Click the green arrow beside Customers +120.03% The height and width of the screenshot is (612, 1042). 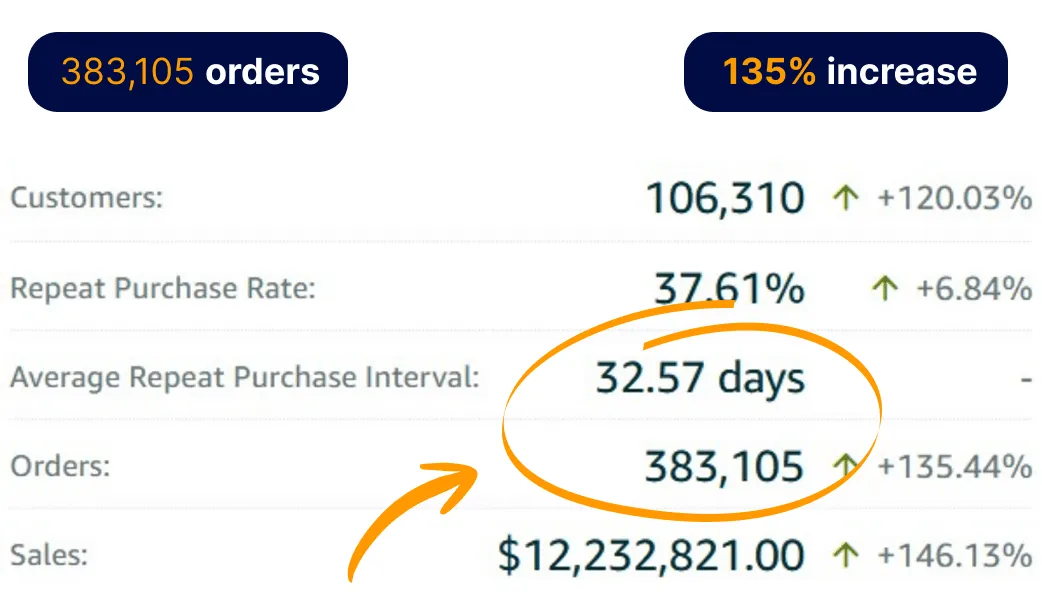(x=845, y=198)
